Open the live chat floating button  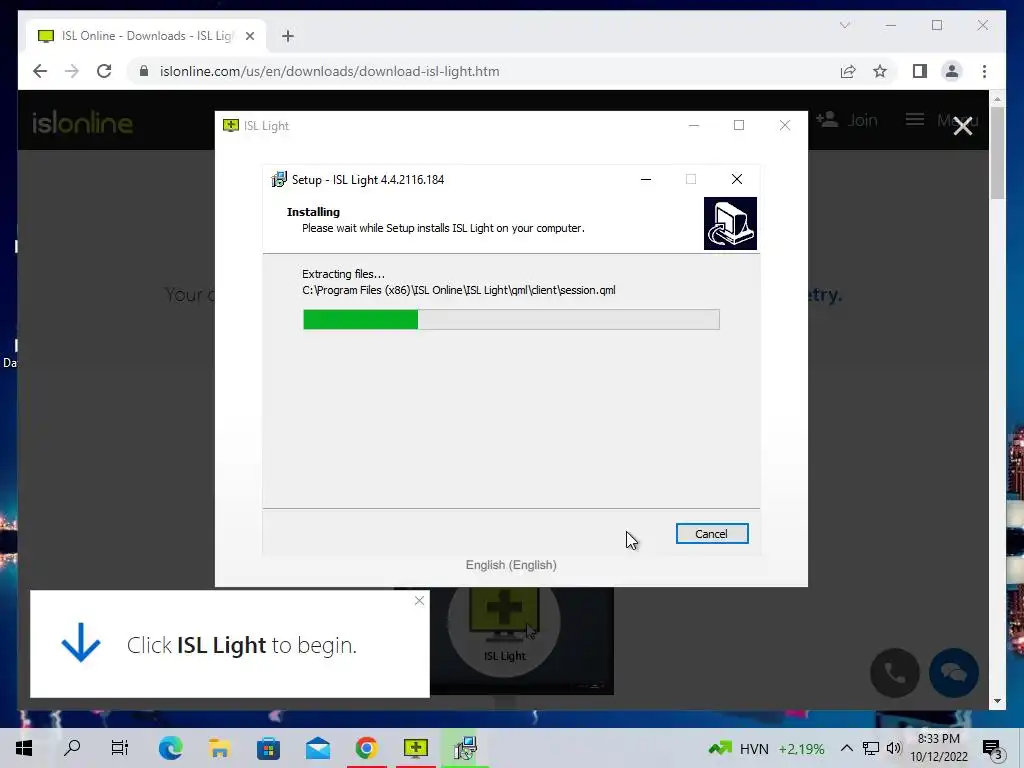953,673
